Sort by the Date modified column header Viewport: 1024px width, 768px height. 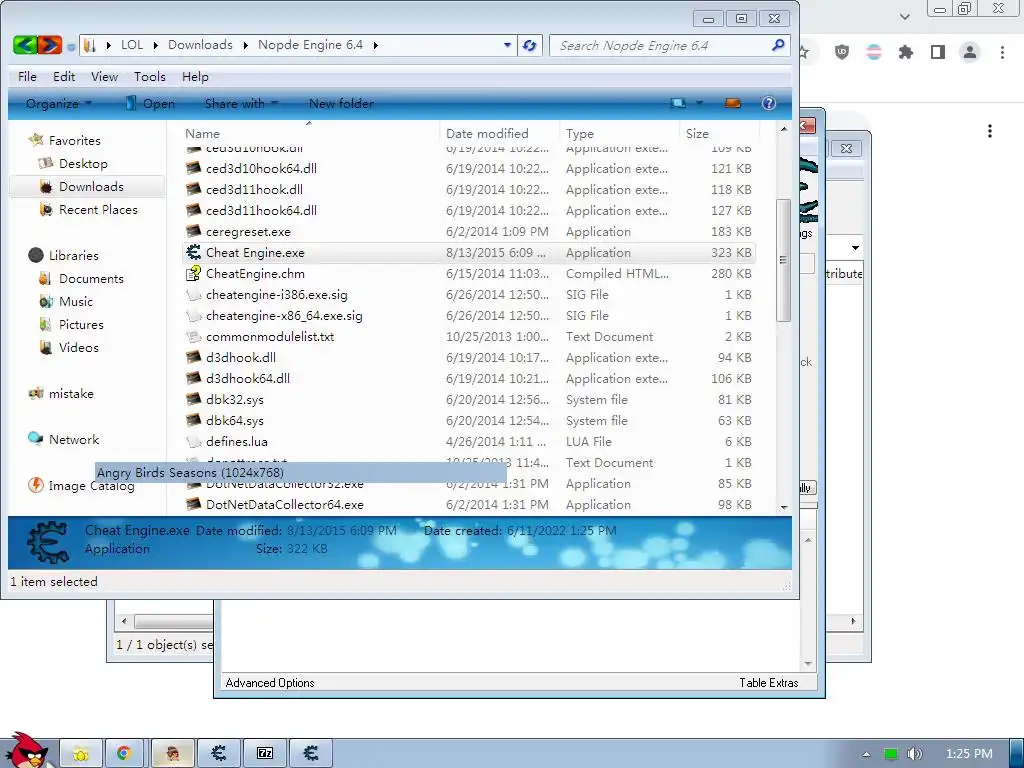pos(500,133)
